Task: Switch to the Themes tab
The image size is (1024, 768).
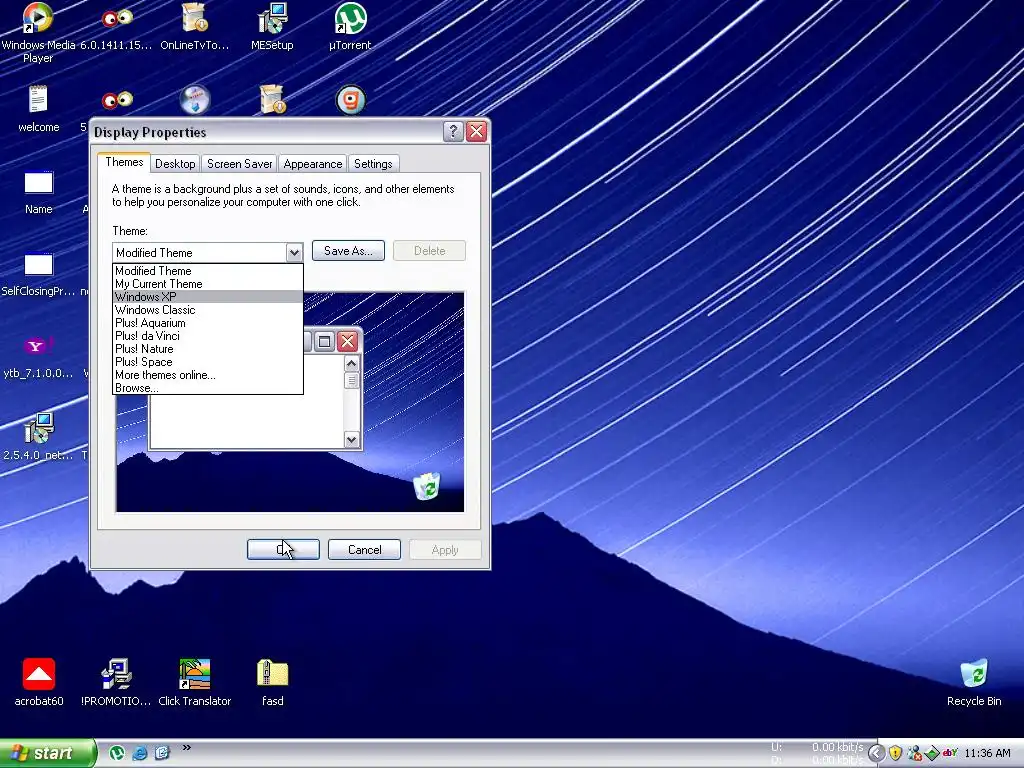Action: (x=124, y=162)
